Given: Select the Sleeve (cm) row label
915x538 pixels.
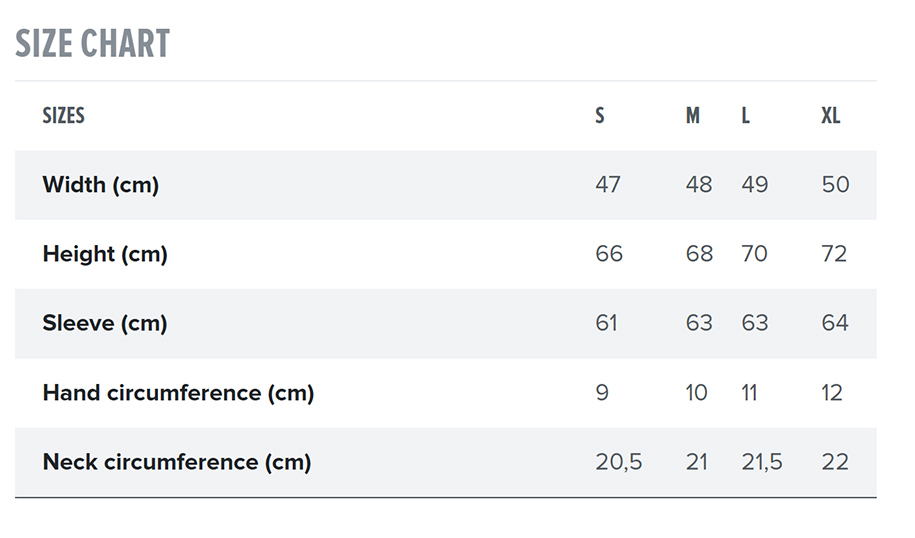Looking at the screenshot, I should coord(105,323).
